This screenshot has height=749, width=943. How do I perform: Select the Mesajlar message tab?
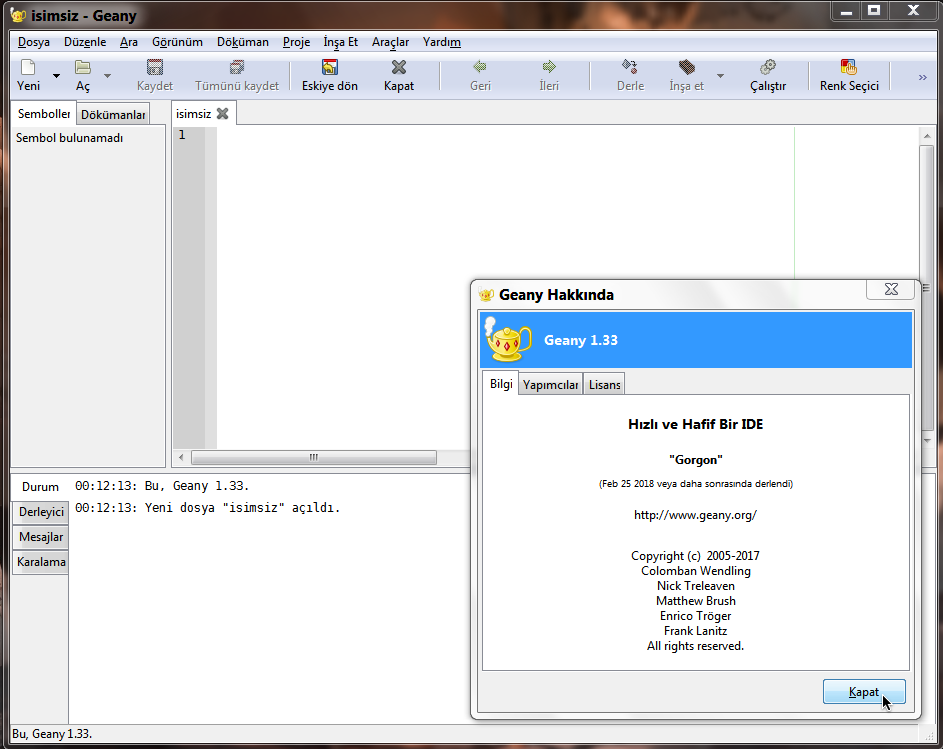point(41,537)
